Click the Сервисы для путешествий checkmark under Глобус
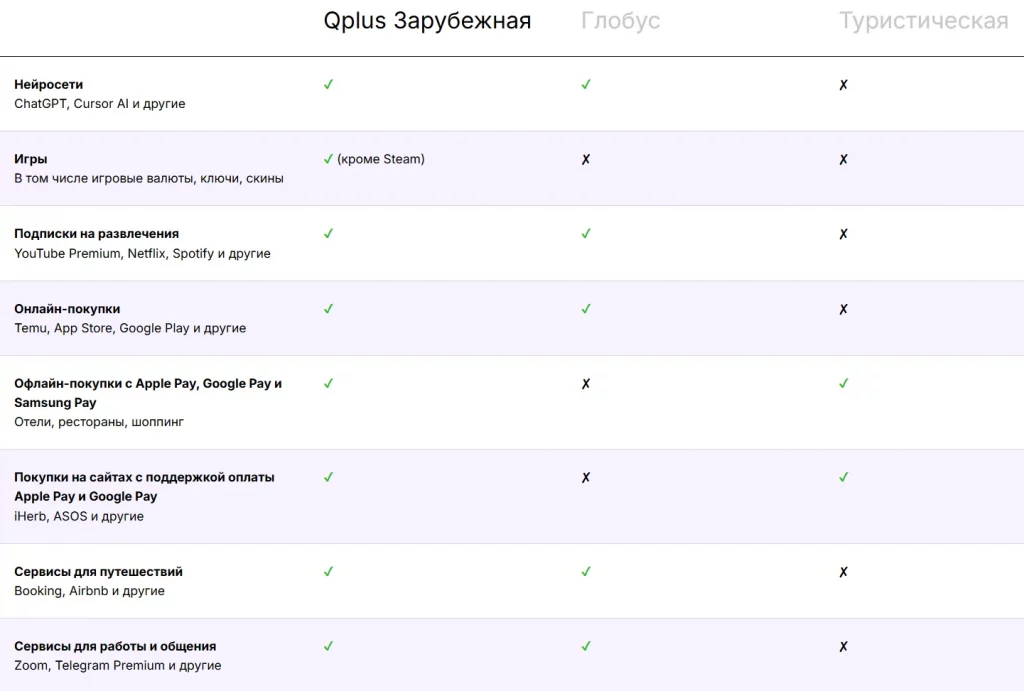This screenshot has width=1024, height=691. coord(586,572)
